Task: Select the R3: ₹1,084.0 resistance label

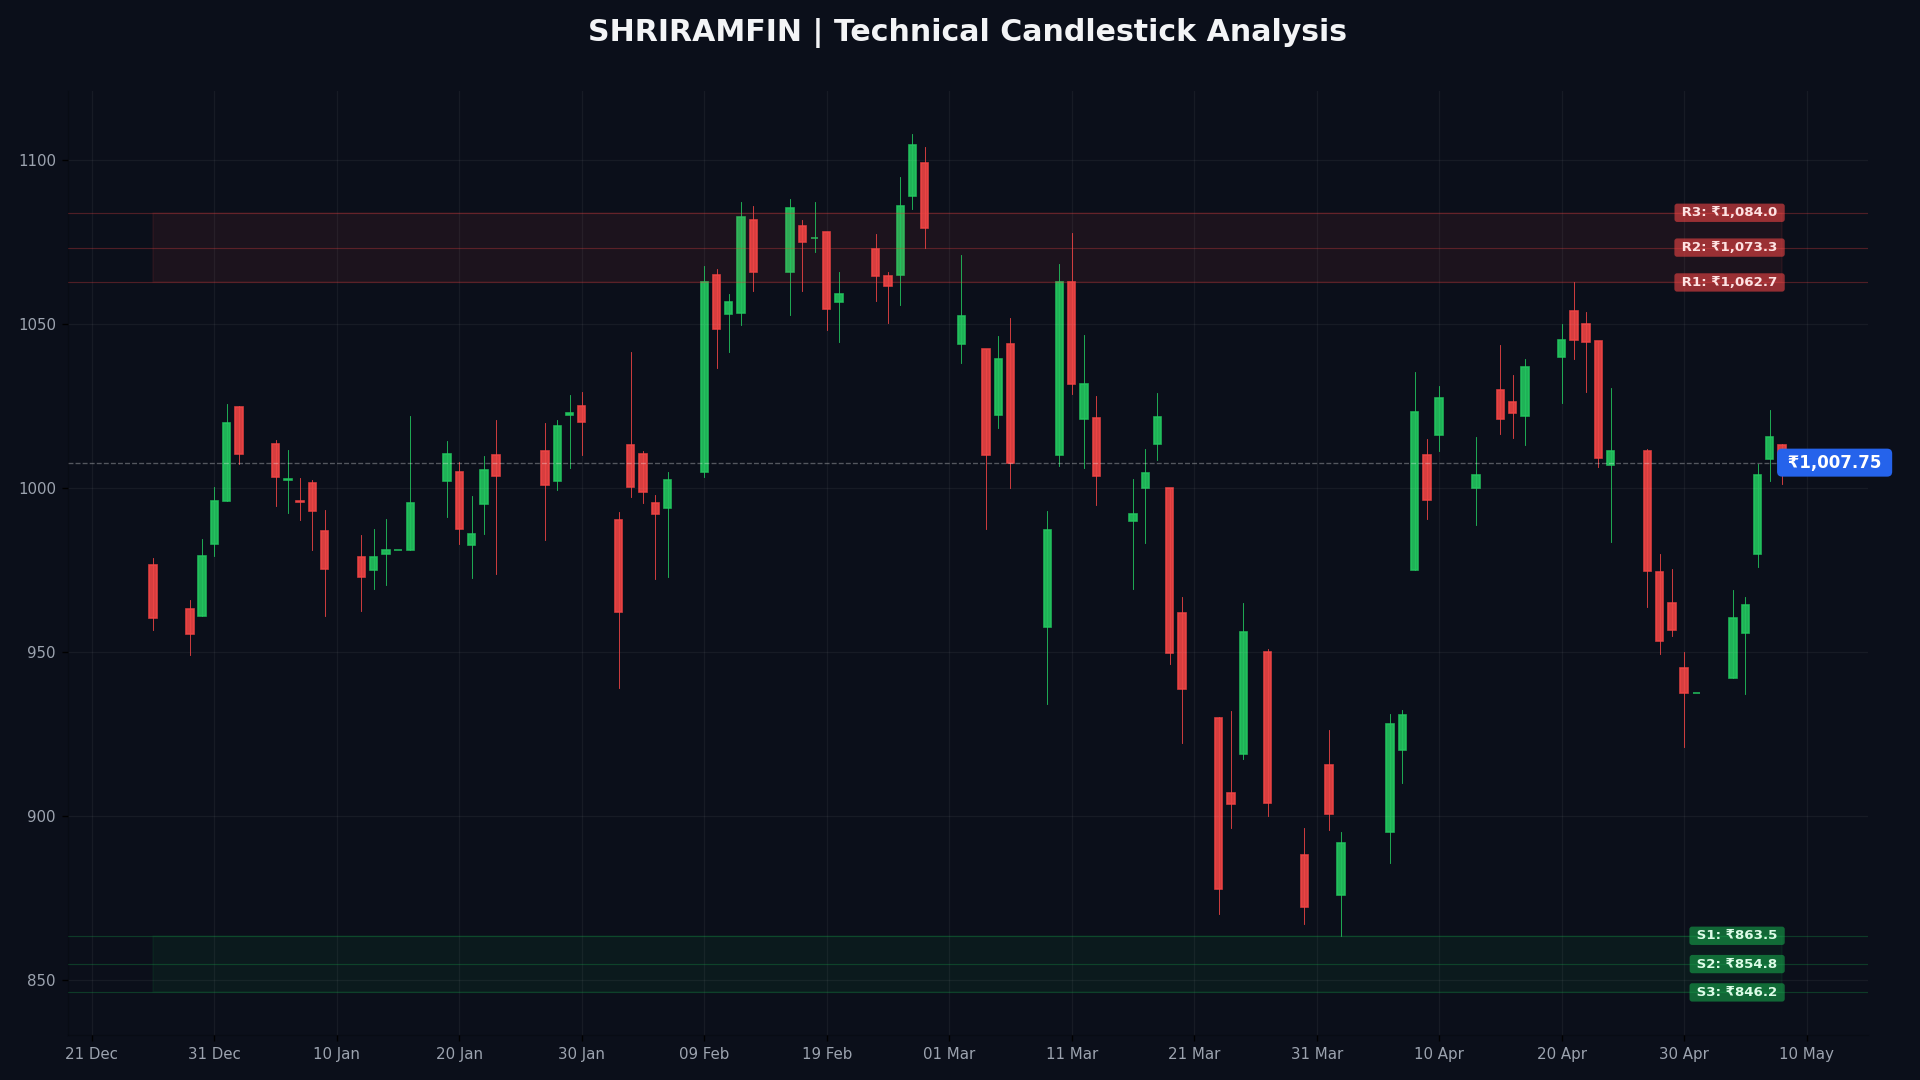Action: (1729, 213)
